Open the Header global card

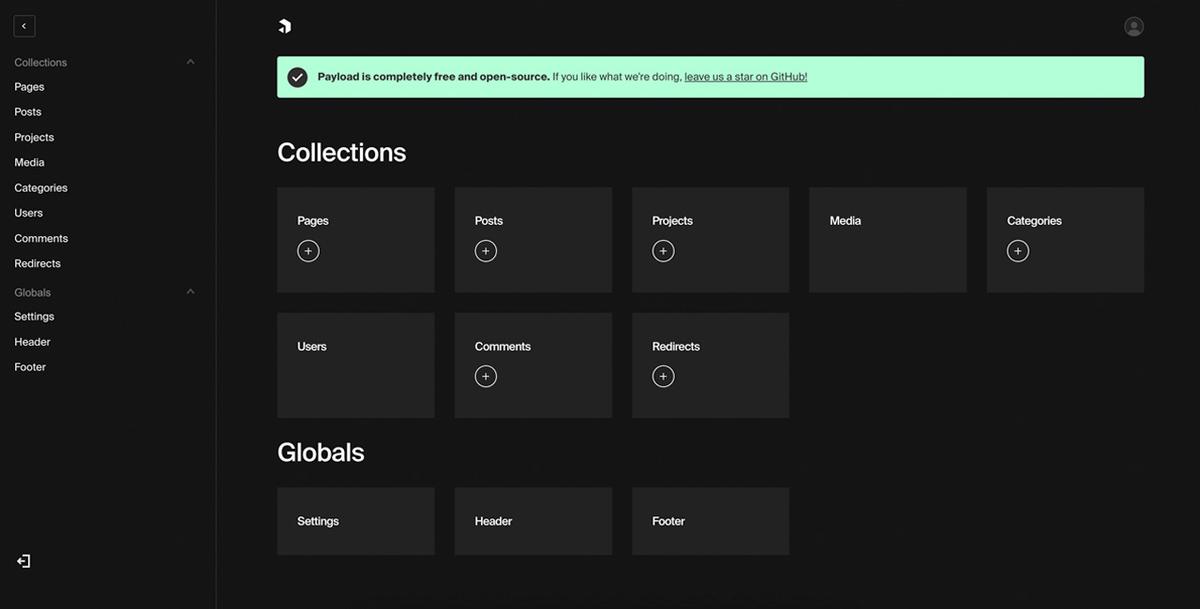533,521
